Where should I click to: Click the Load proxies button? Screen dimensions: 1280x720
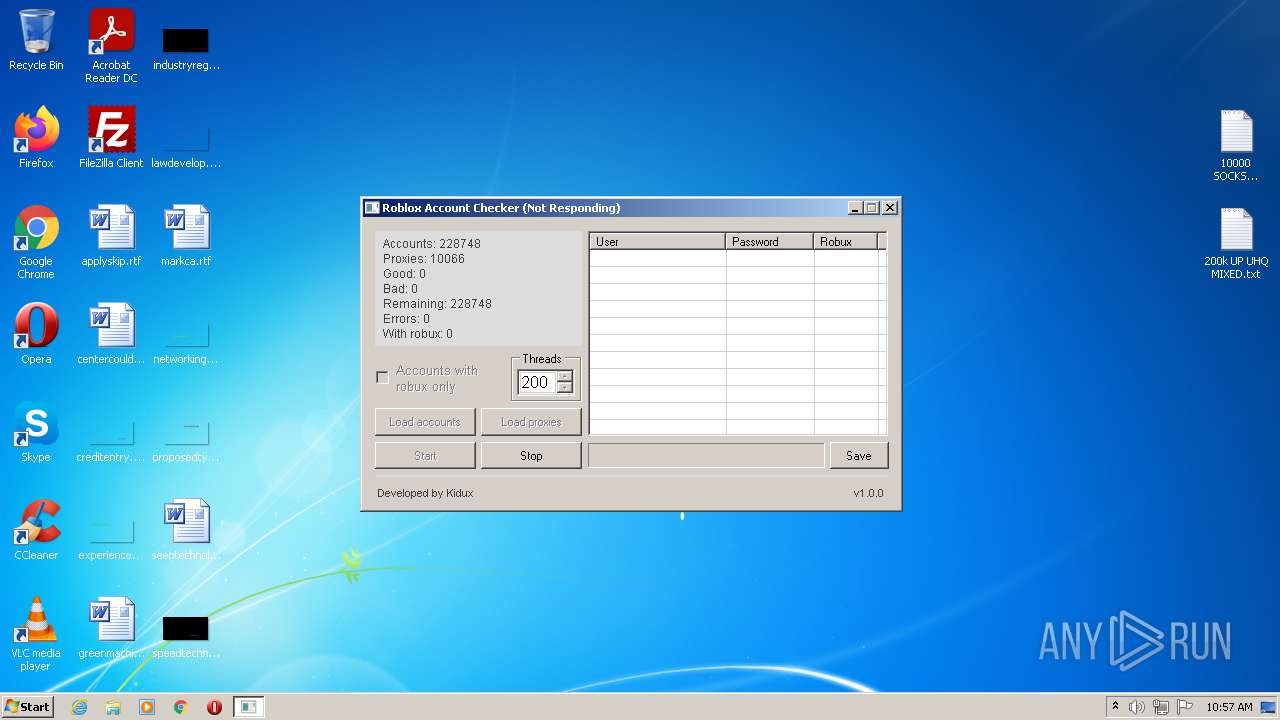[x=531, y=422]
